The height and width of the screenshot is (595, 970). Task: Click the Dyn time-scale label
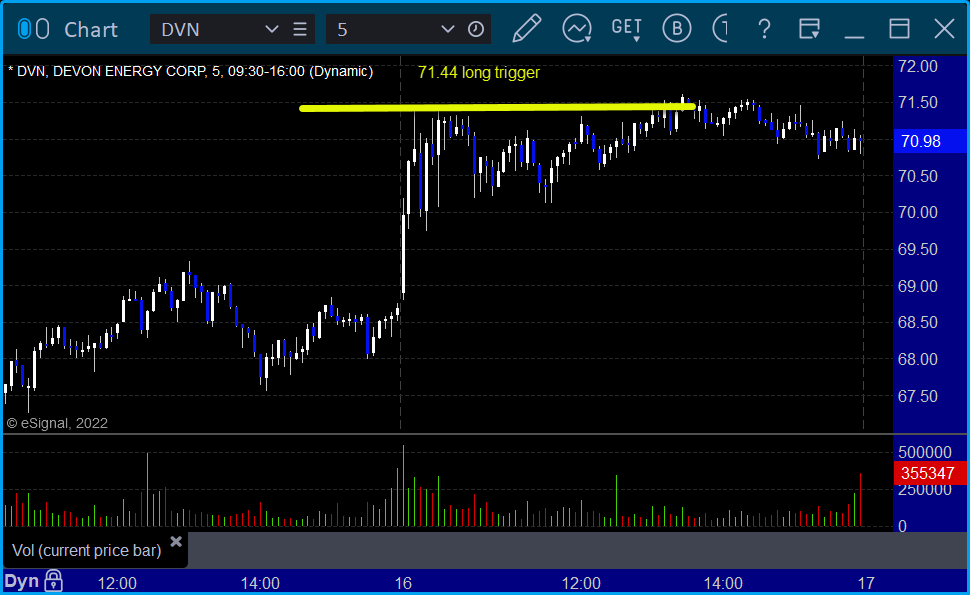pos(22,581)
